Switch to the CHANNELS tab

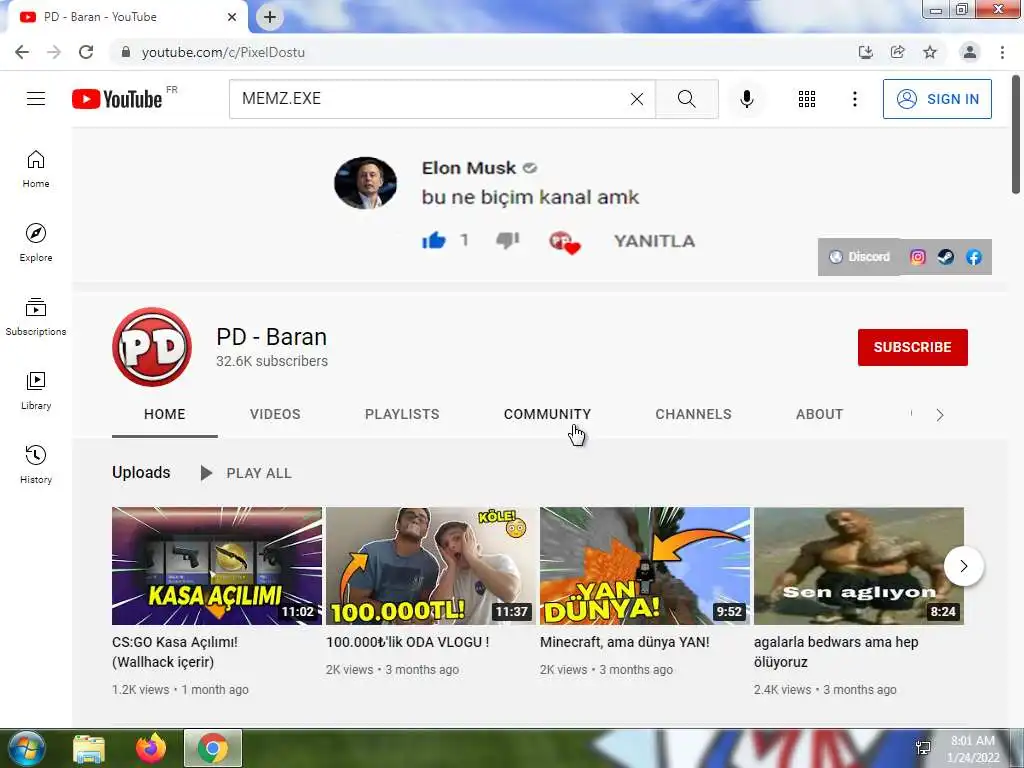[694, 414]
